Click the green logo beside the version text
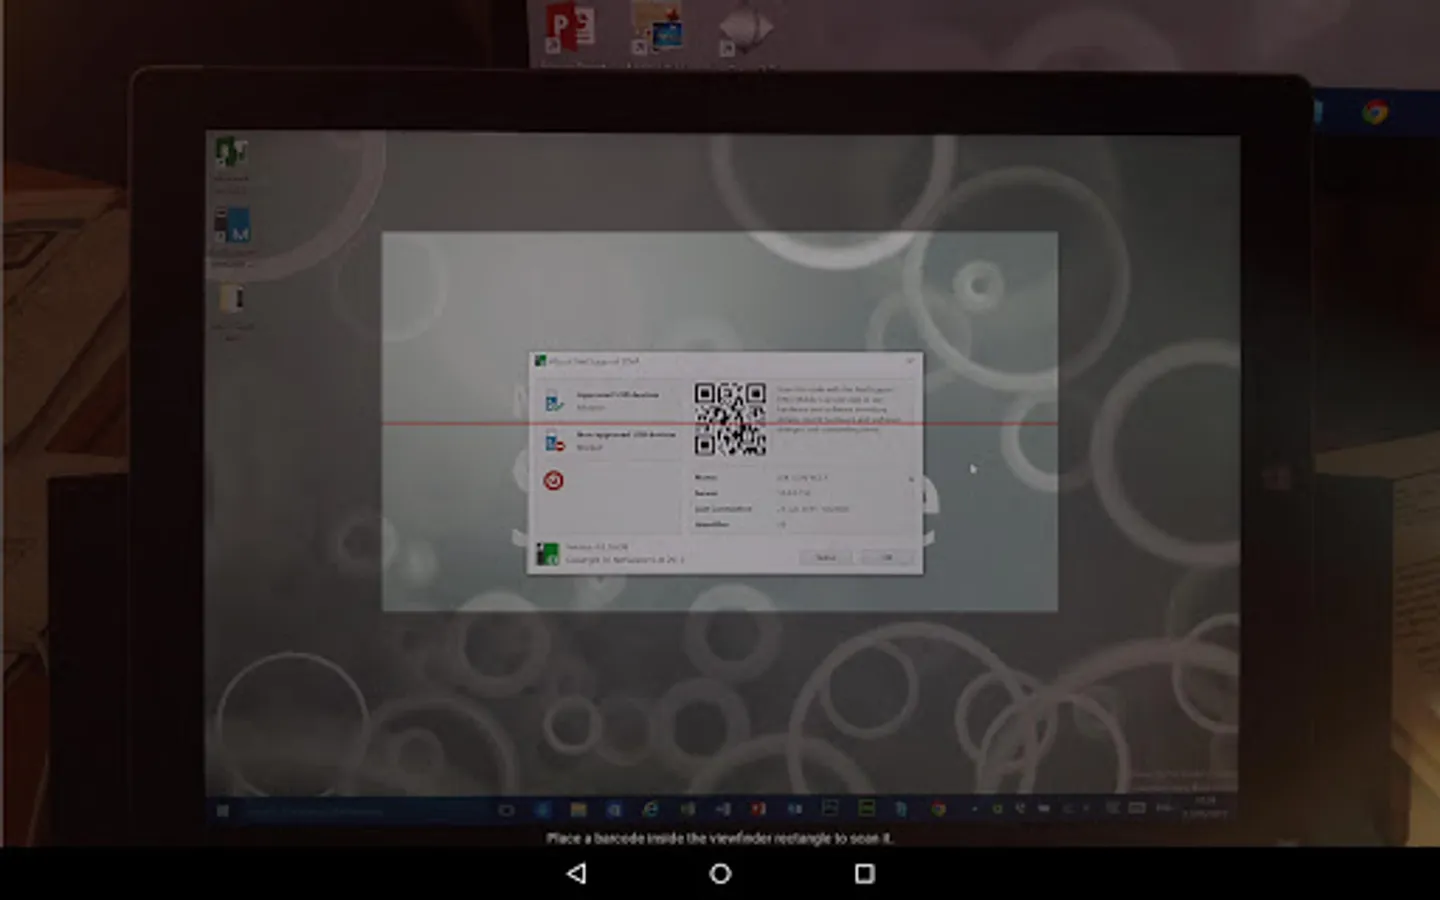This screenshot has width=1440, height=900. pos(547,553)
